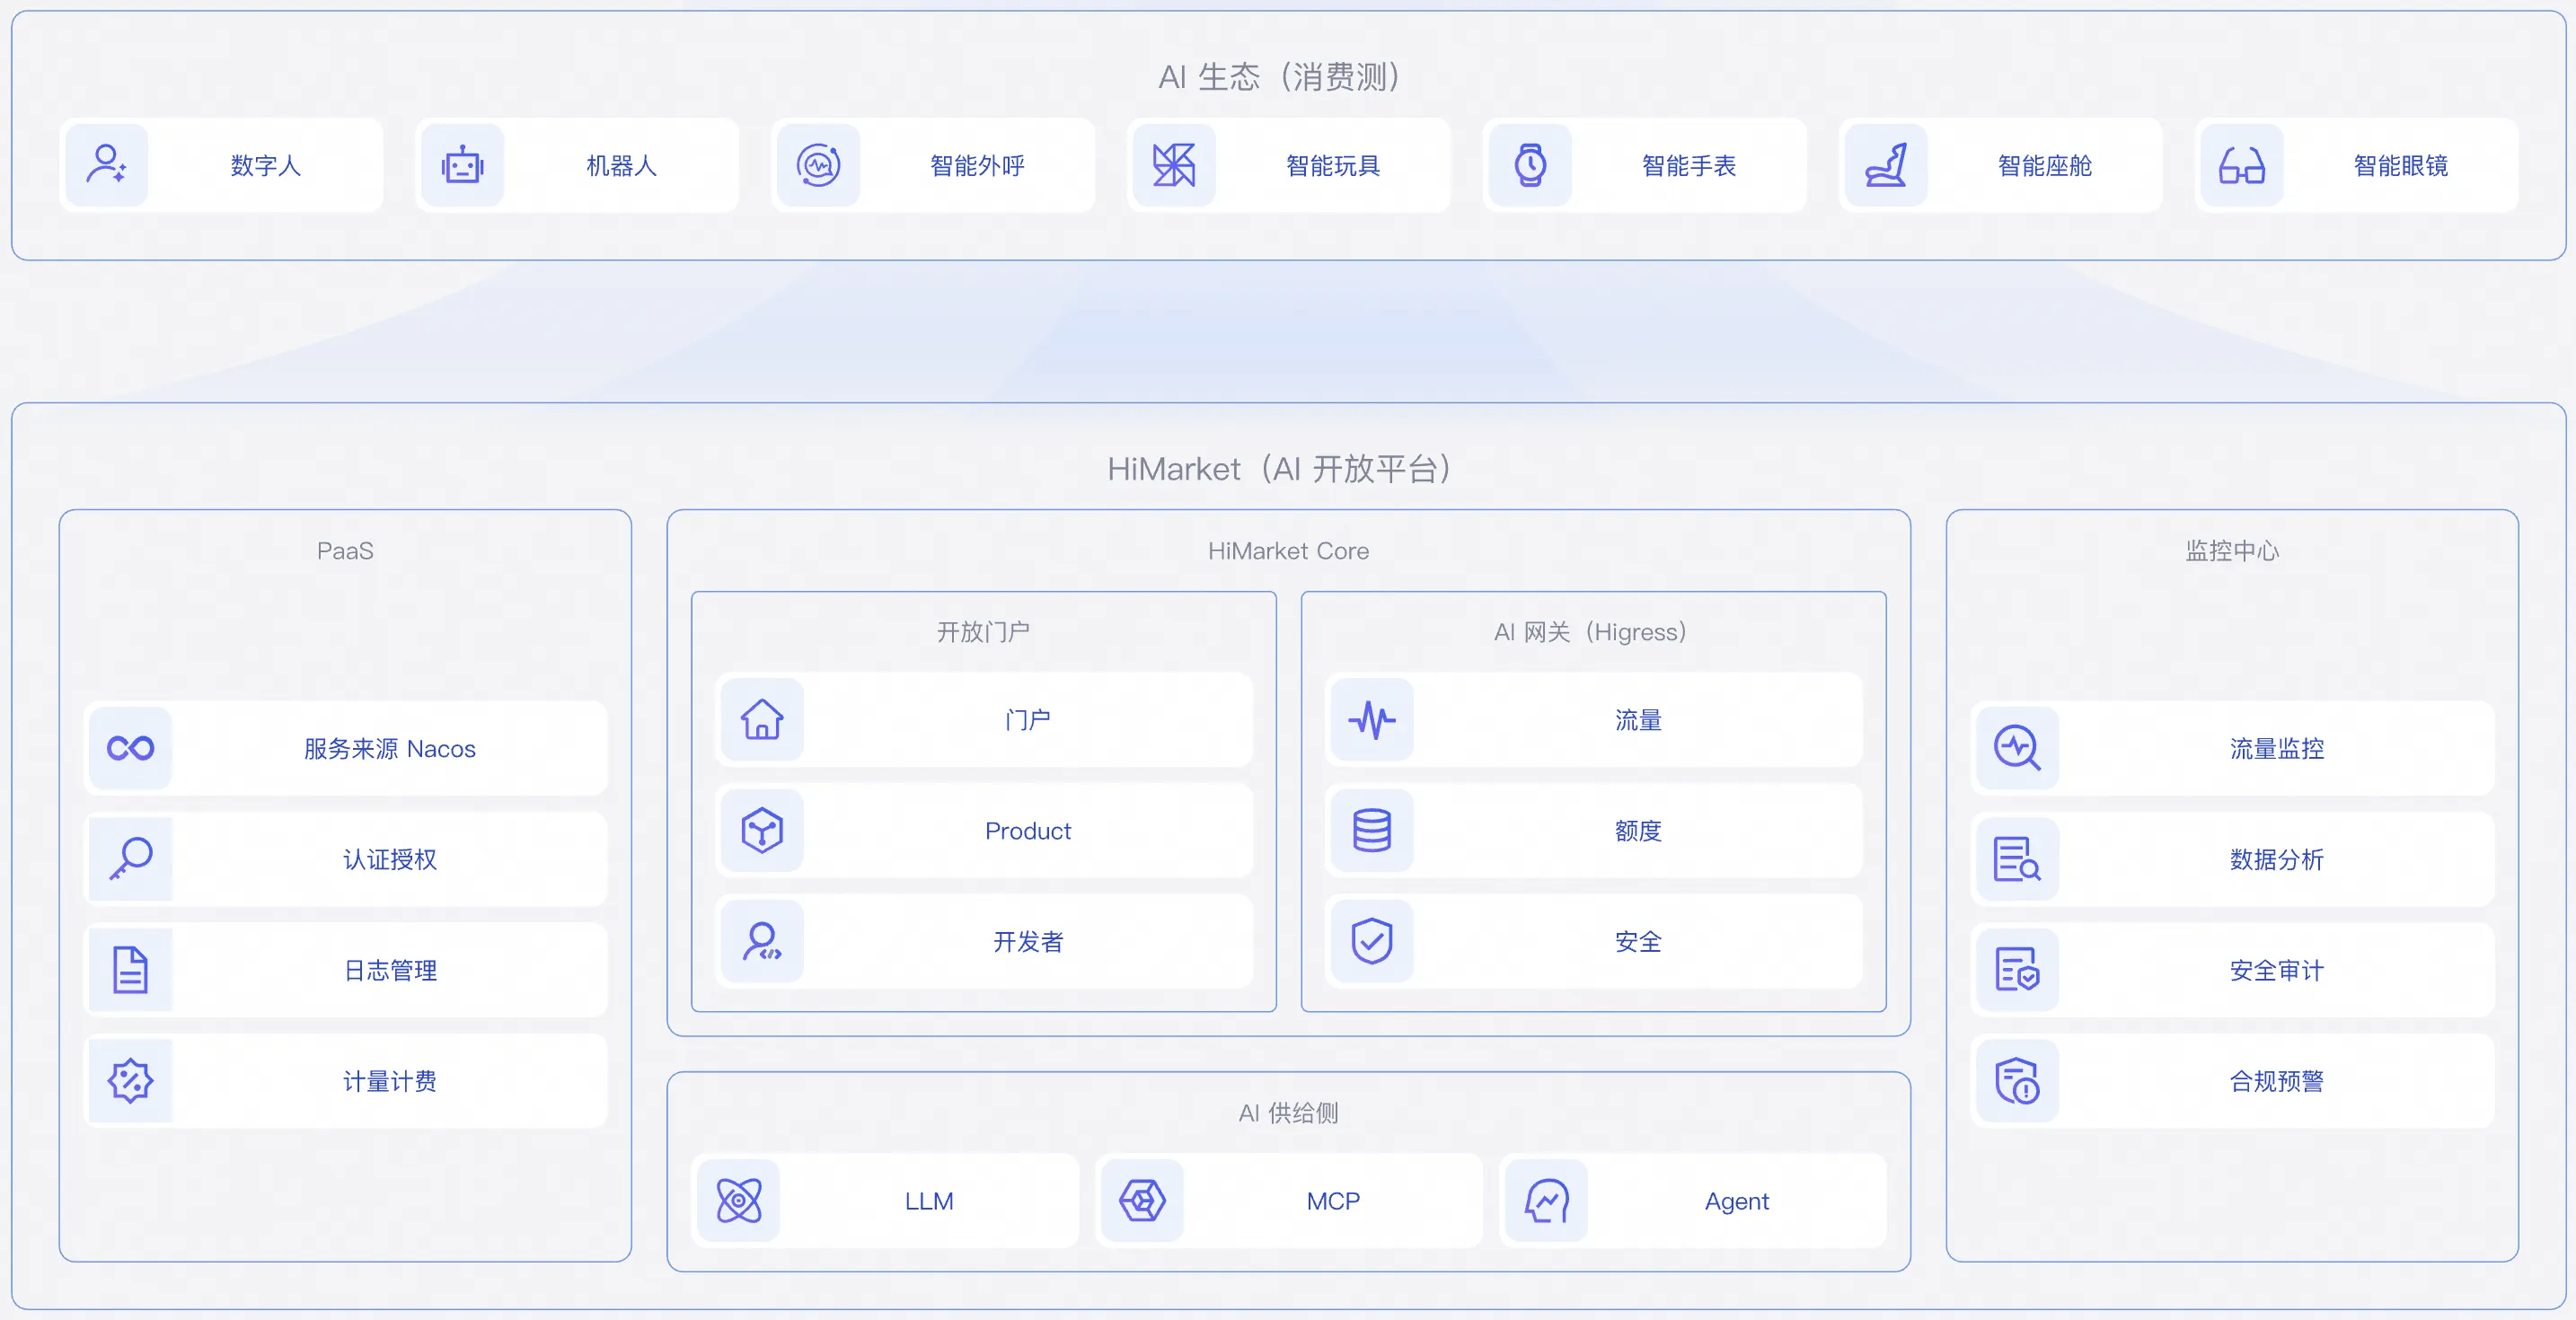This screenshot has height=1320, width=2576.
Task: Select the Agent card label
Action: 1736,1201
